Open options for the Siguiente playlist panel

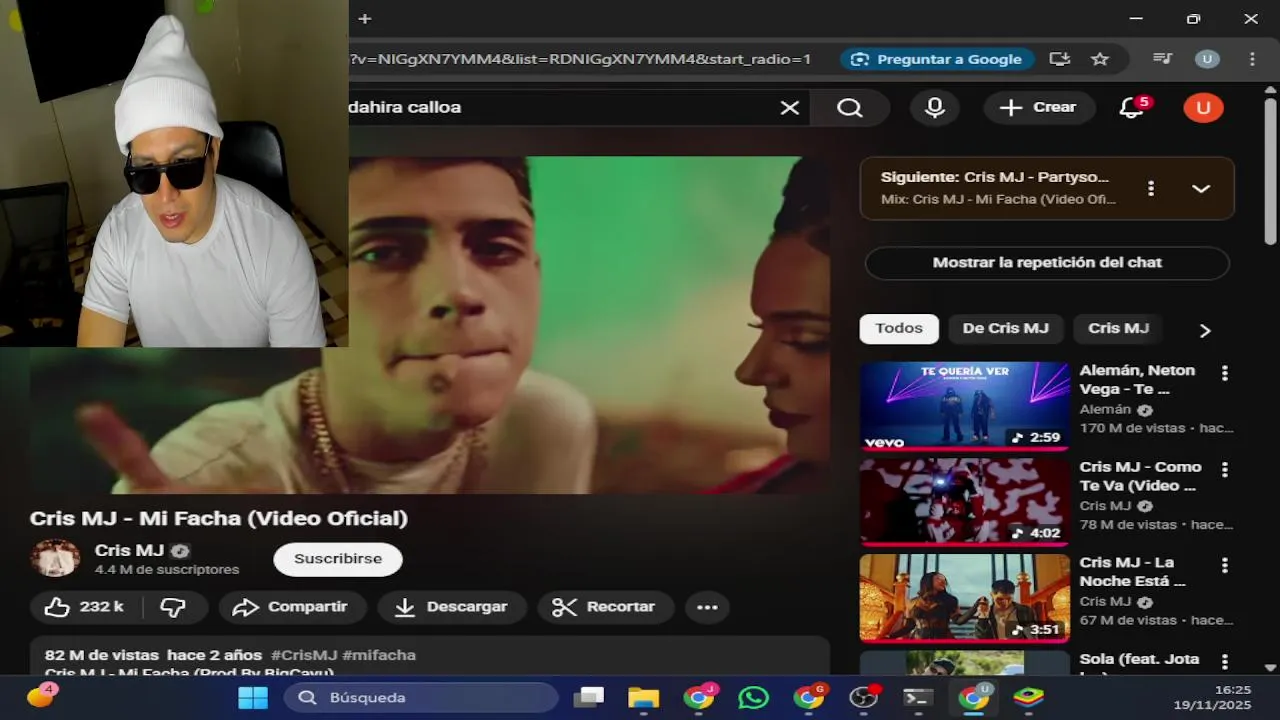(1151, 188)
